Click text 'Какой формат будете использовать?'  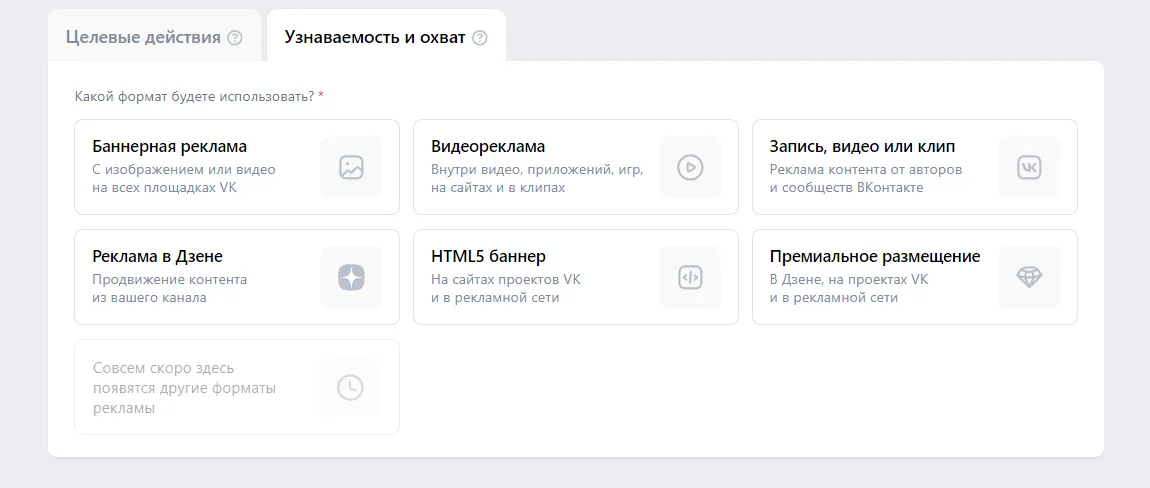point(194,96)
